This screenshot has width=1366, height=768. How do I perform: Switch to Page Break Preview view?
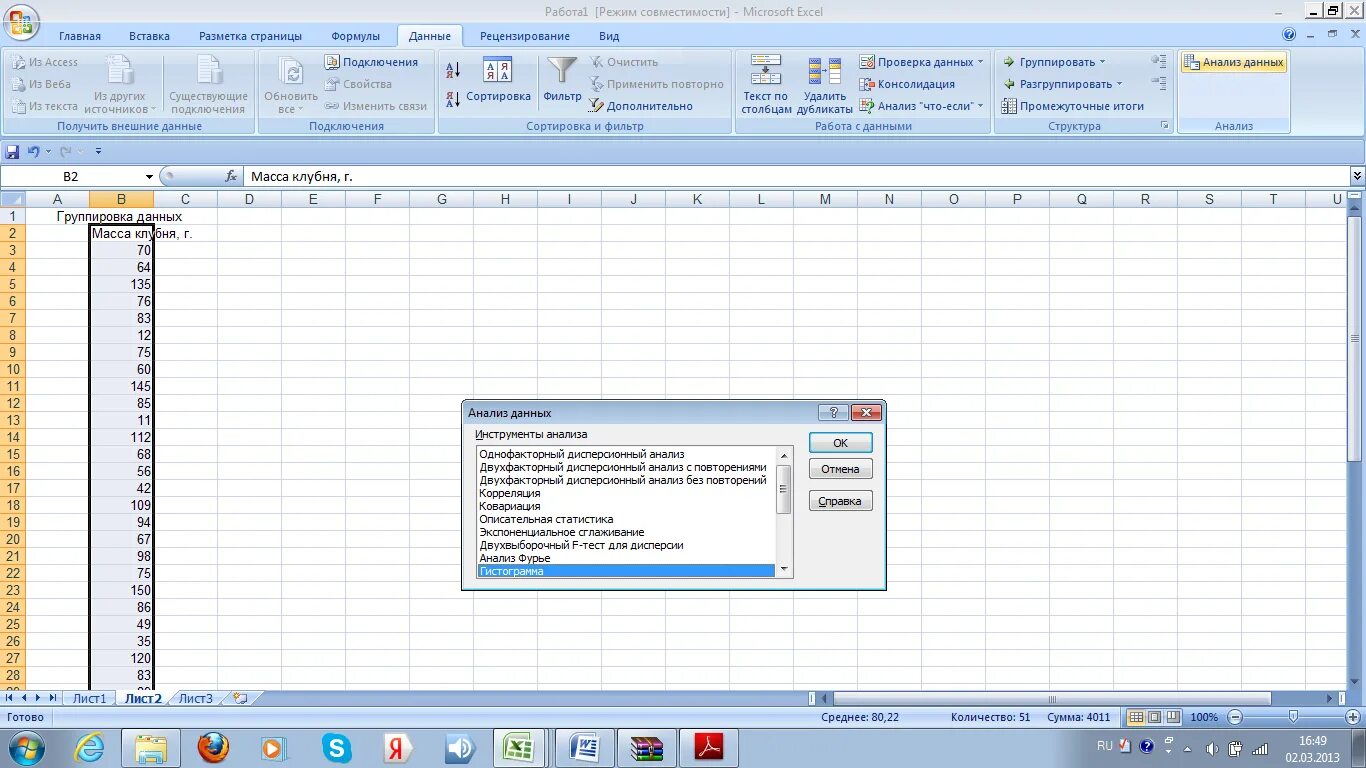point(1173,717)
